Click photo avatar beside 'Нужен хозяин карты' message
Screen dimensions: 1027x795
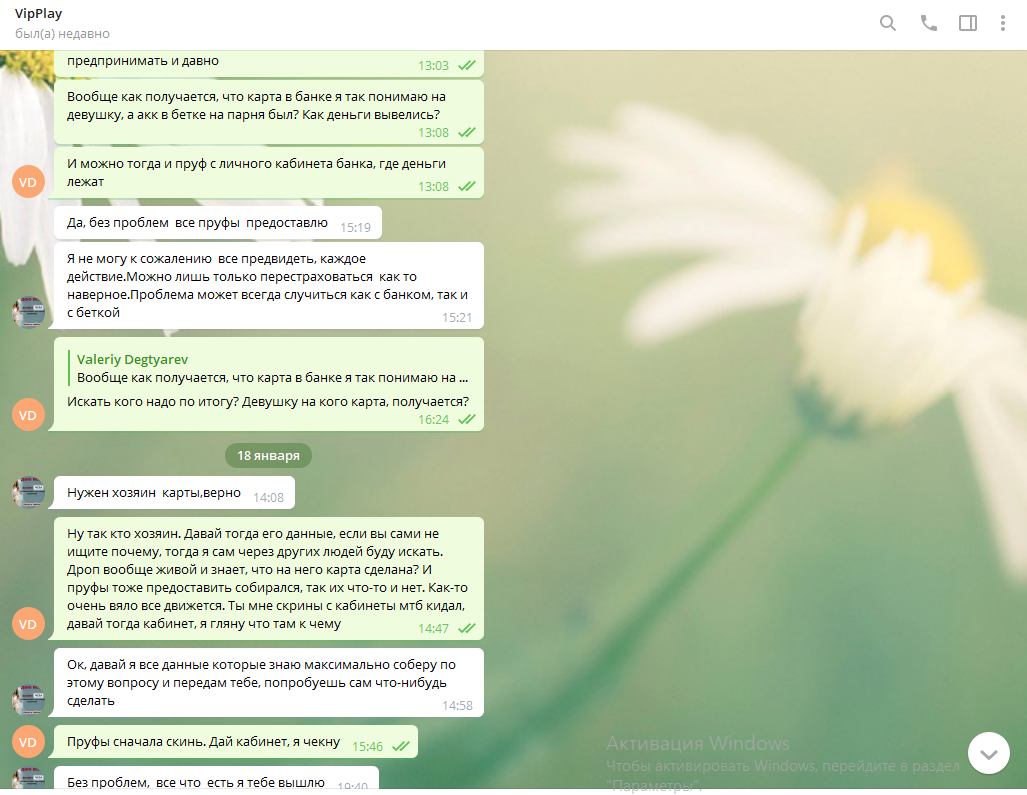click(28, 492)
